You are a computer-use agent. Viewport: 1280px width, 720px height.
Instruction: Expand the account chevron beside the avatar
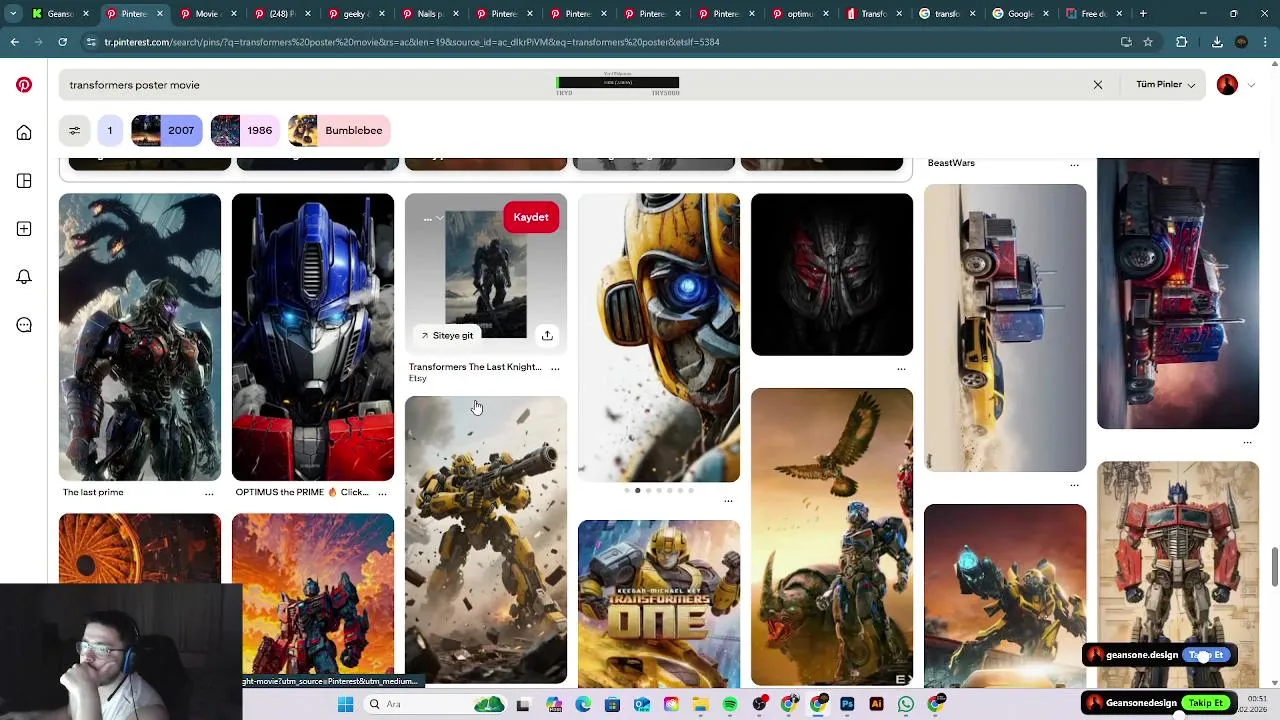1251,85
